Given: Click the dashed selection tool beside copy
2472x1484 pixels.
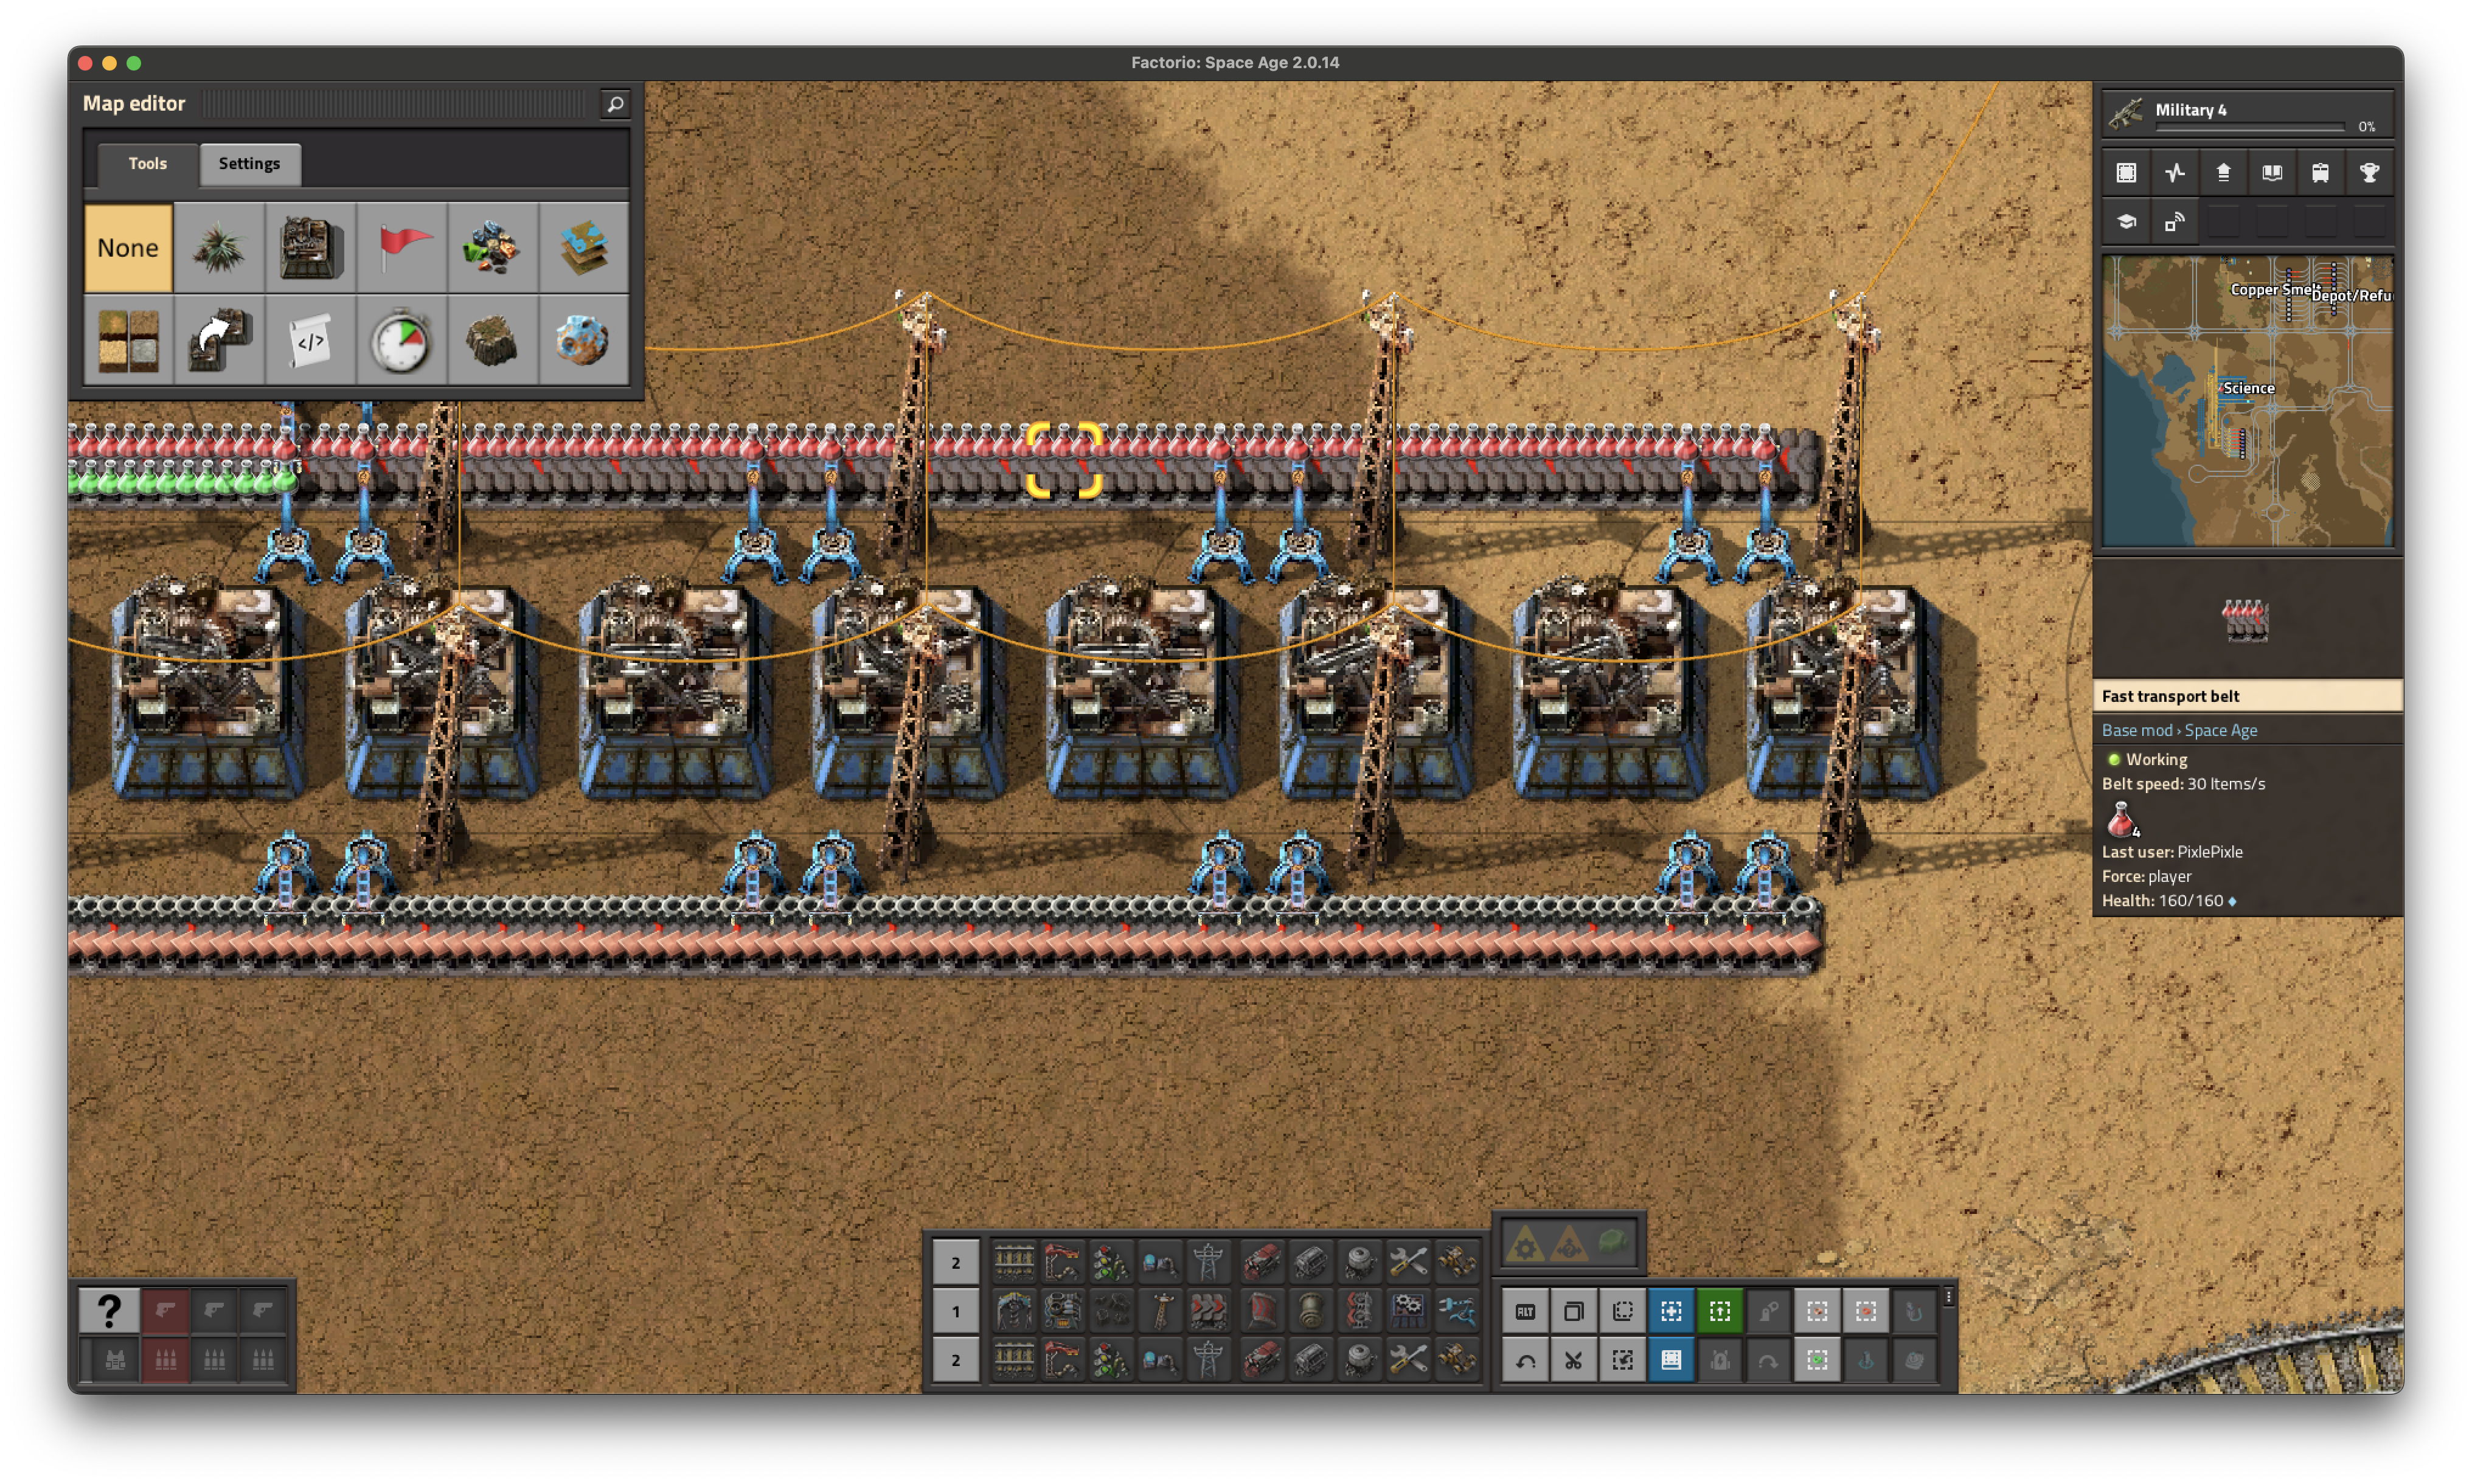Looking at the screenshot, I should 1622,1311.
